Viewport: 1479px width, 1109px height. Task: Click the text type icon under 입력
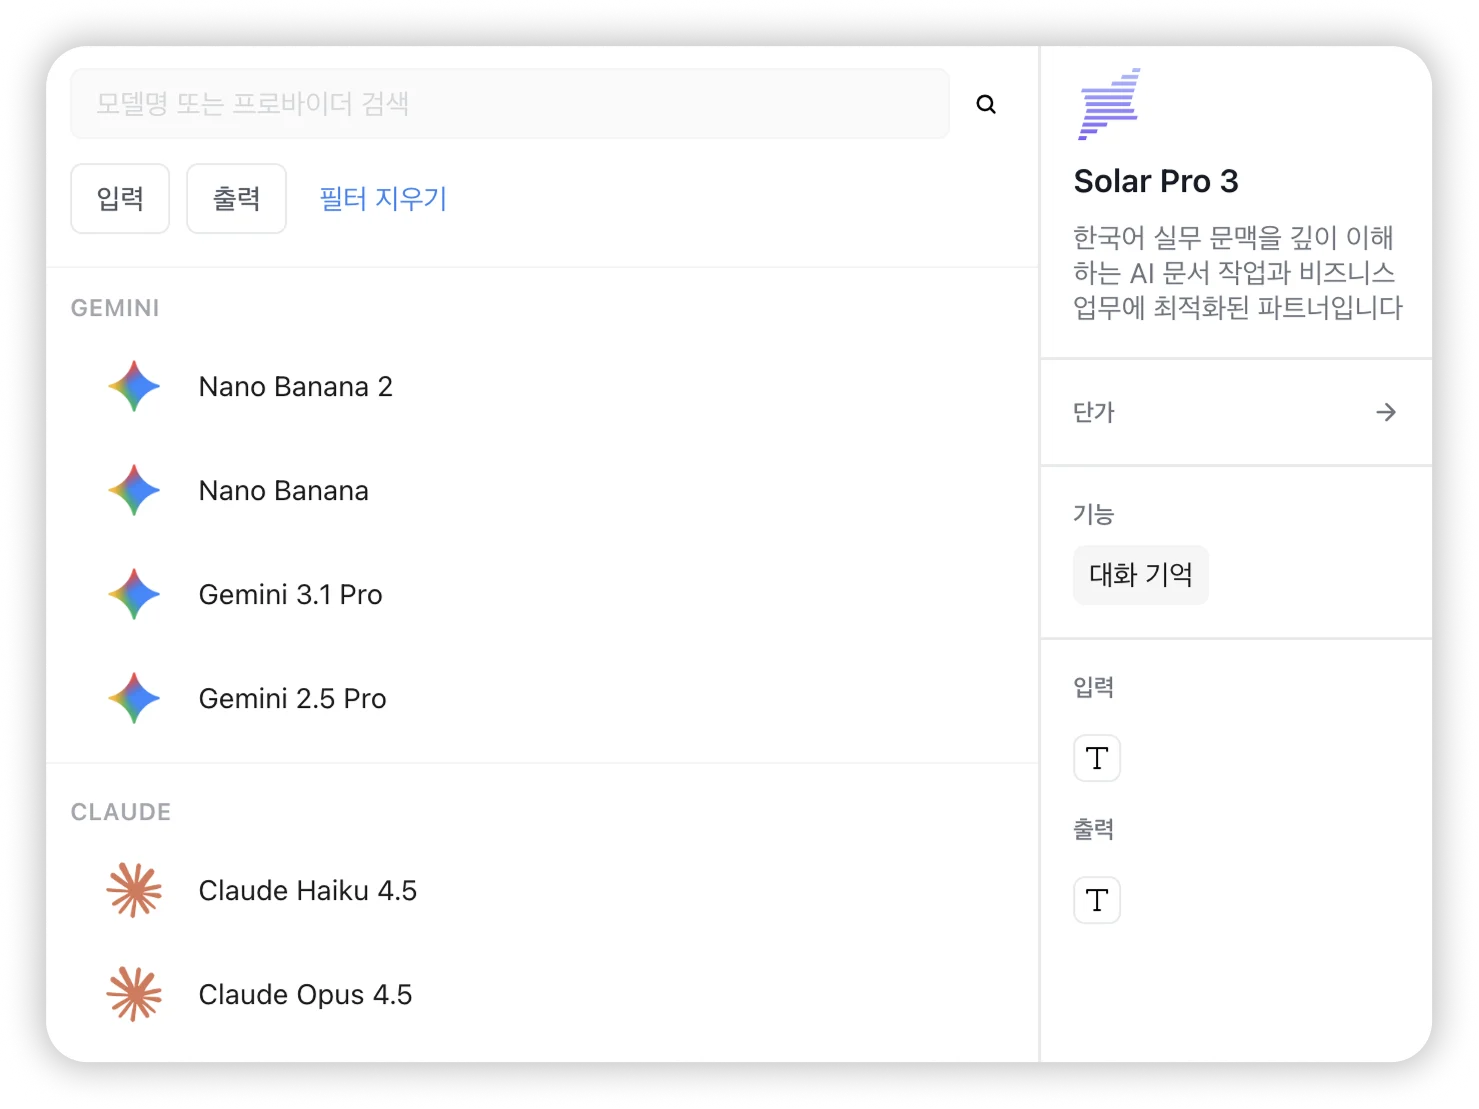[1097, 758]
